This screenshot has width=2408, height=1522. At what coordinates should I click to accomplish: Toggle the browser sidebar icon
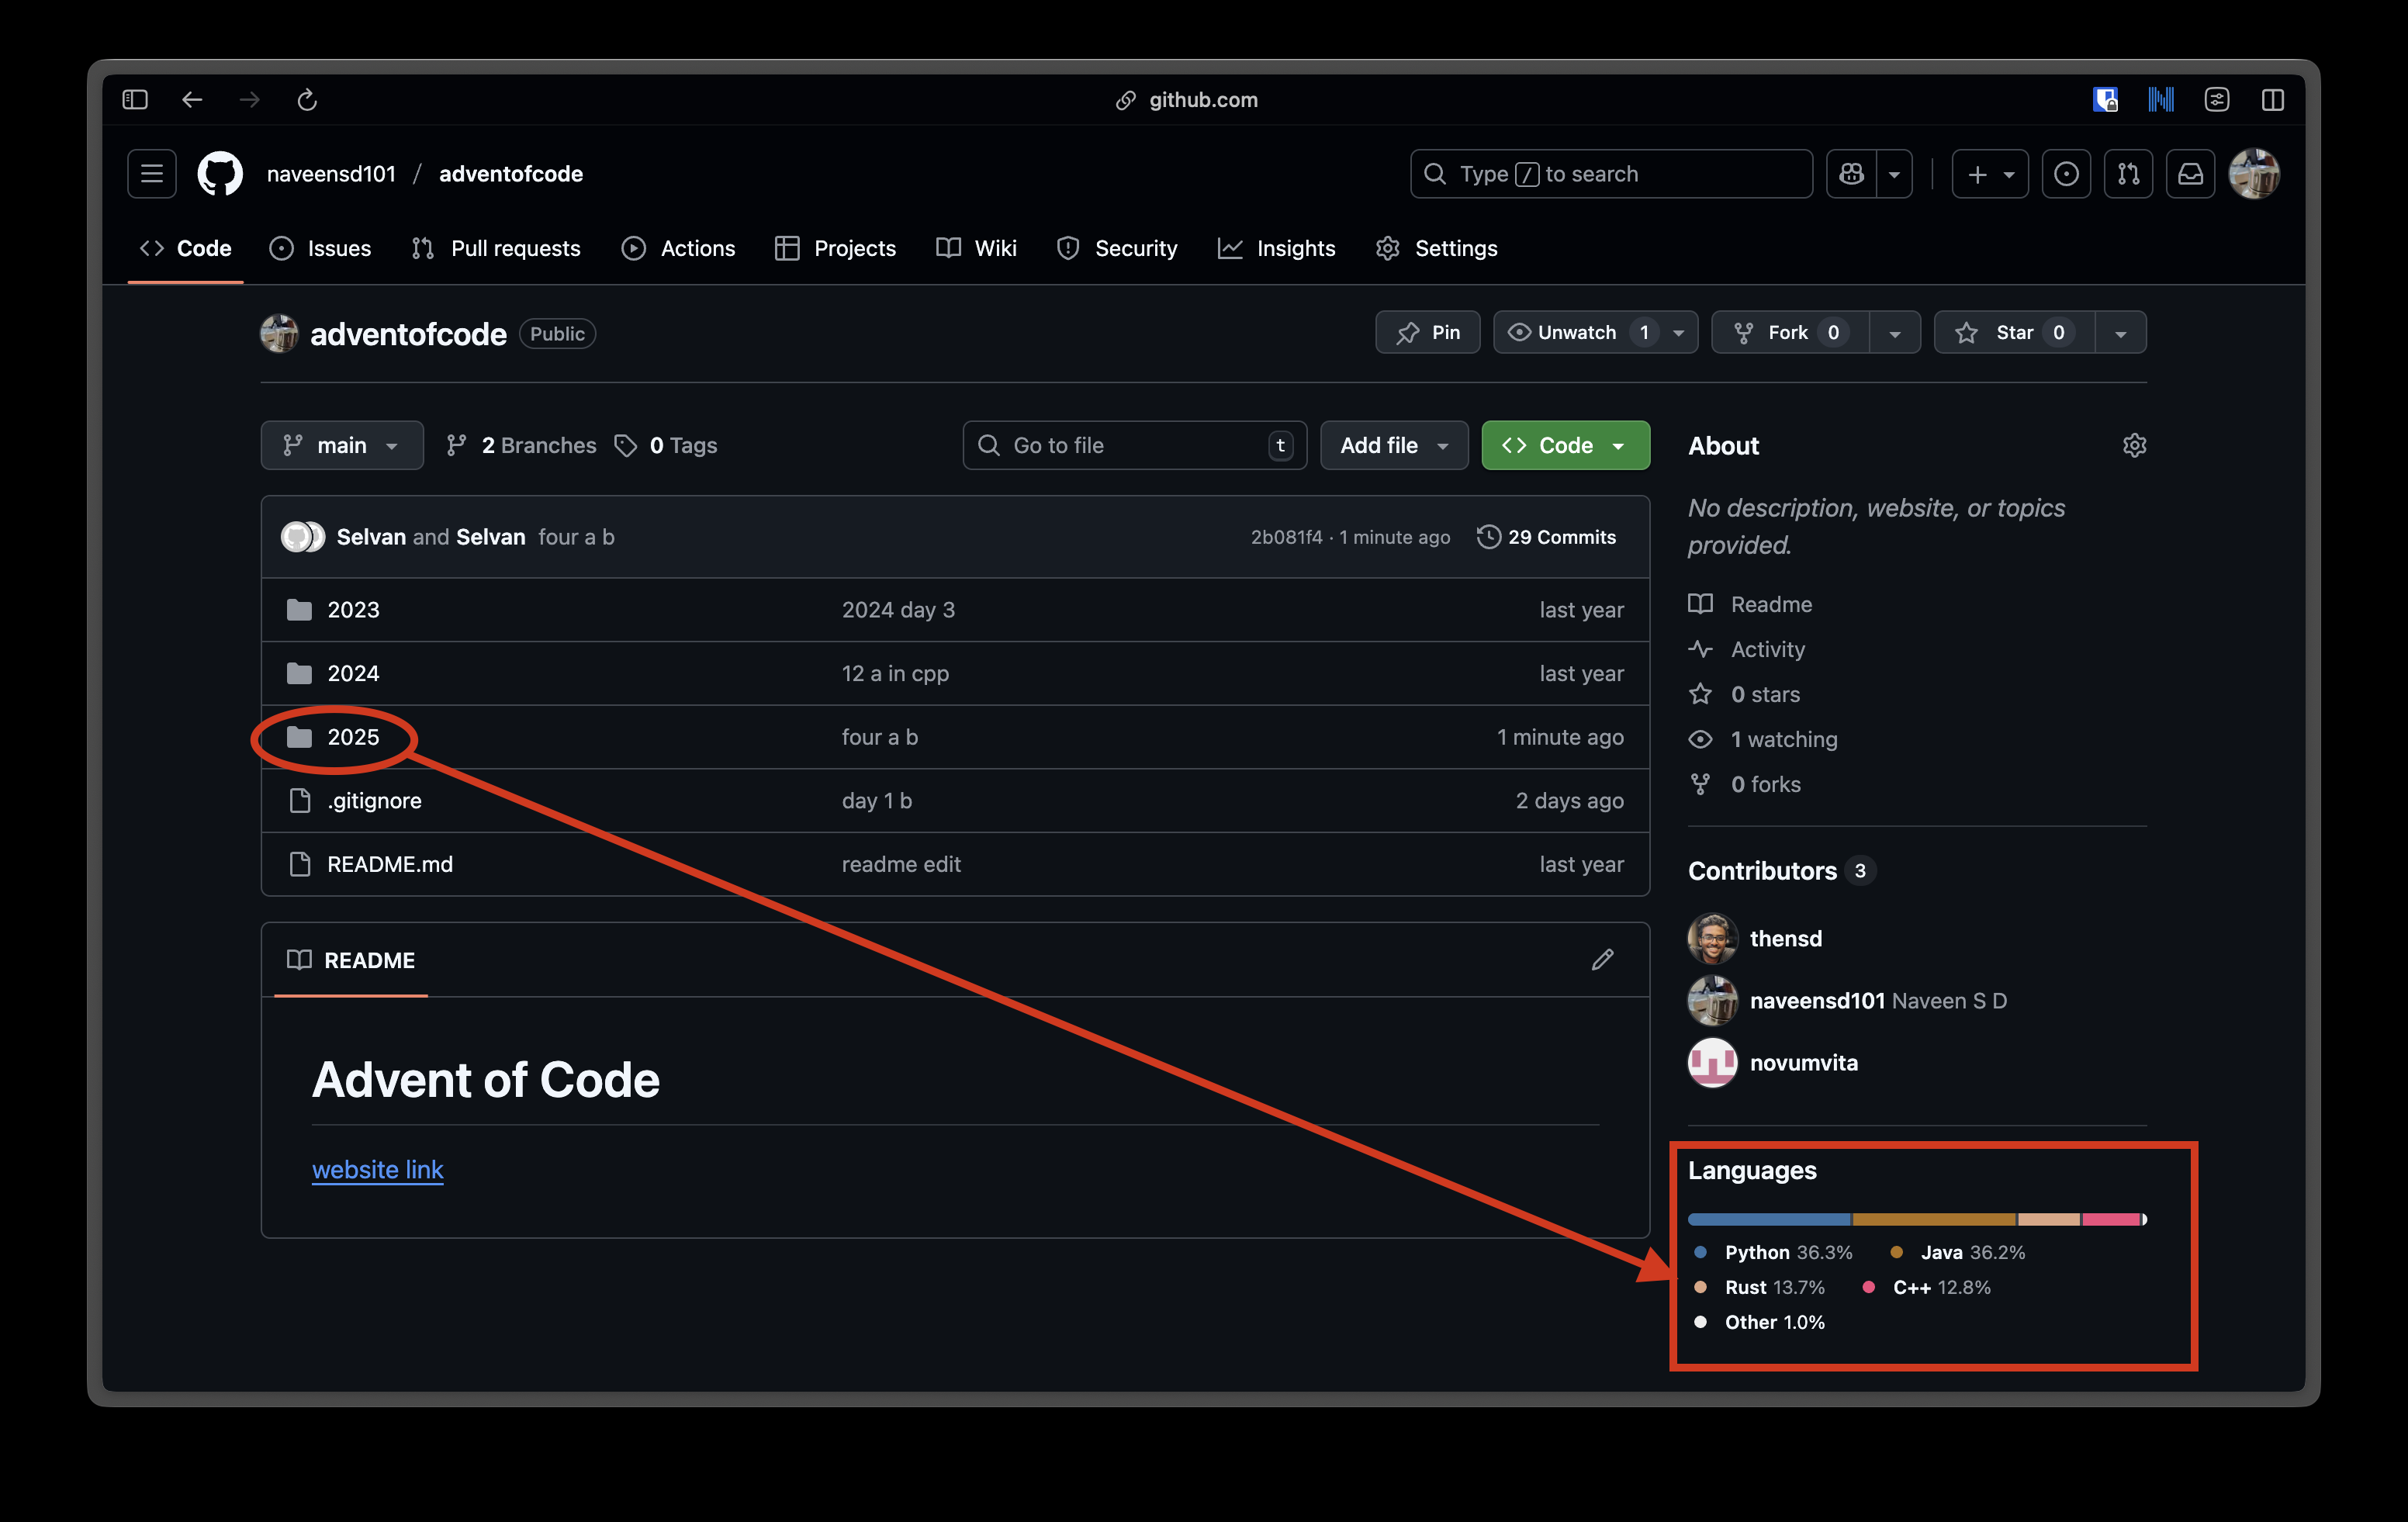pos(135,100)
